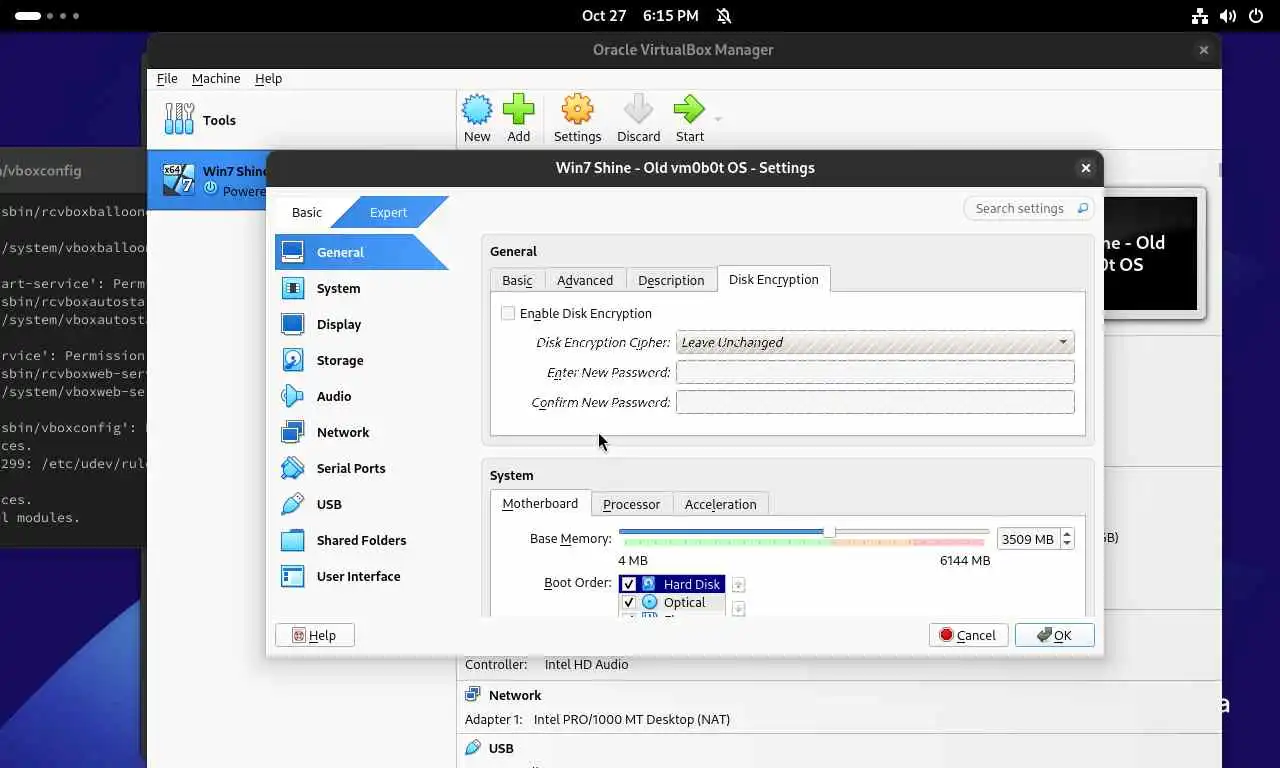Enable Disk Encryption checkbox
Image resolution: width=1280 pixels, height=768 pixels.
pos(508,313)
